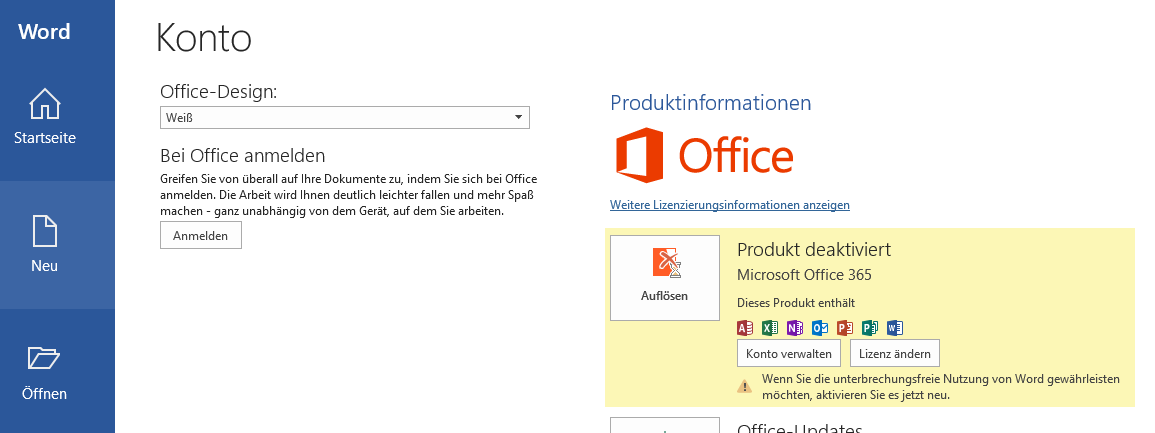Click the PowerPoint app icon

[x=845, y=328]
